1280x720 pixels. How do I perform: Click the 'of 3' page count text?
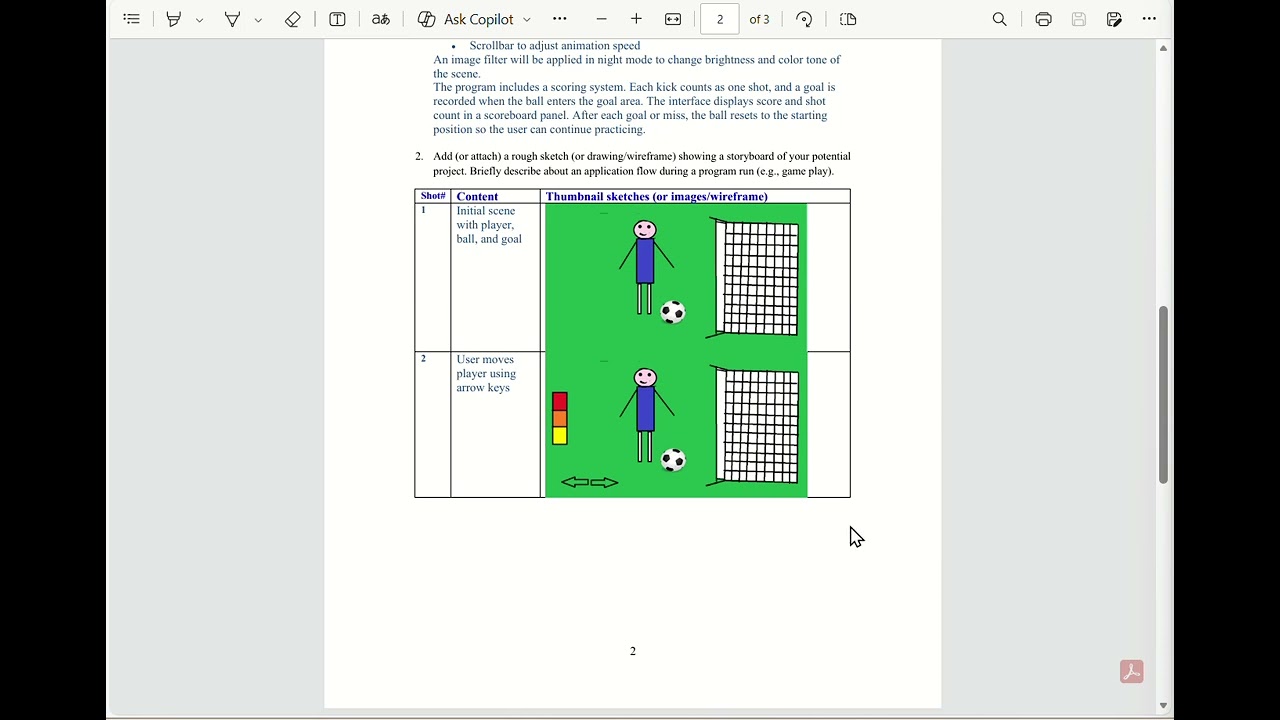point(760,19)
